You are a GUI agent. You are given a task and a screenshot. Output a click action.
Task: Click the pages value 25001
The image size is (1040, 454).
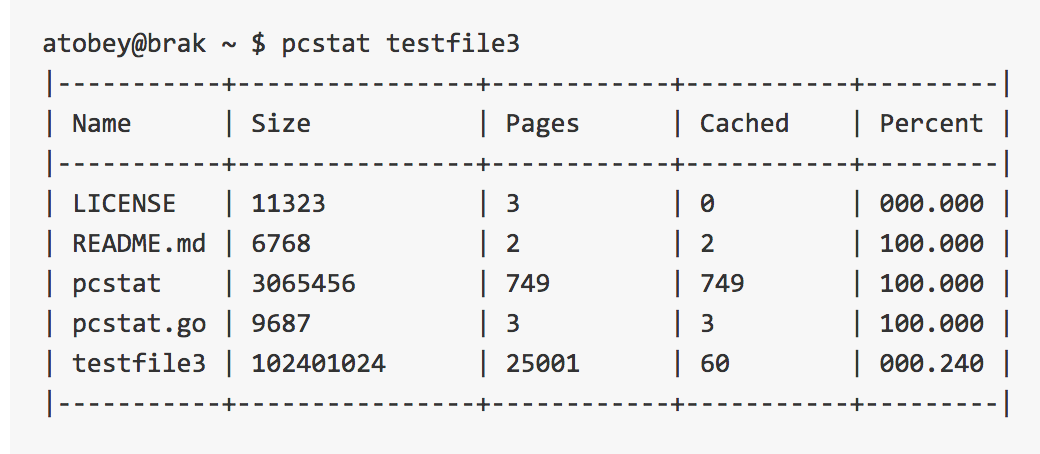[x=543, y=364]
